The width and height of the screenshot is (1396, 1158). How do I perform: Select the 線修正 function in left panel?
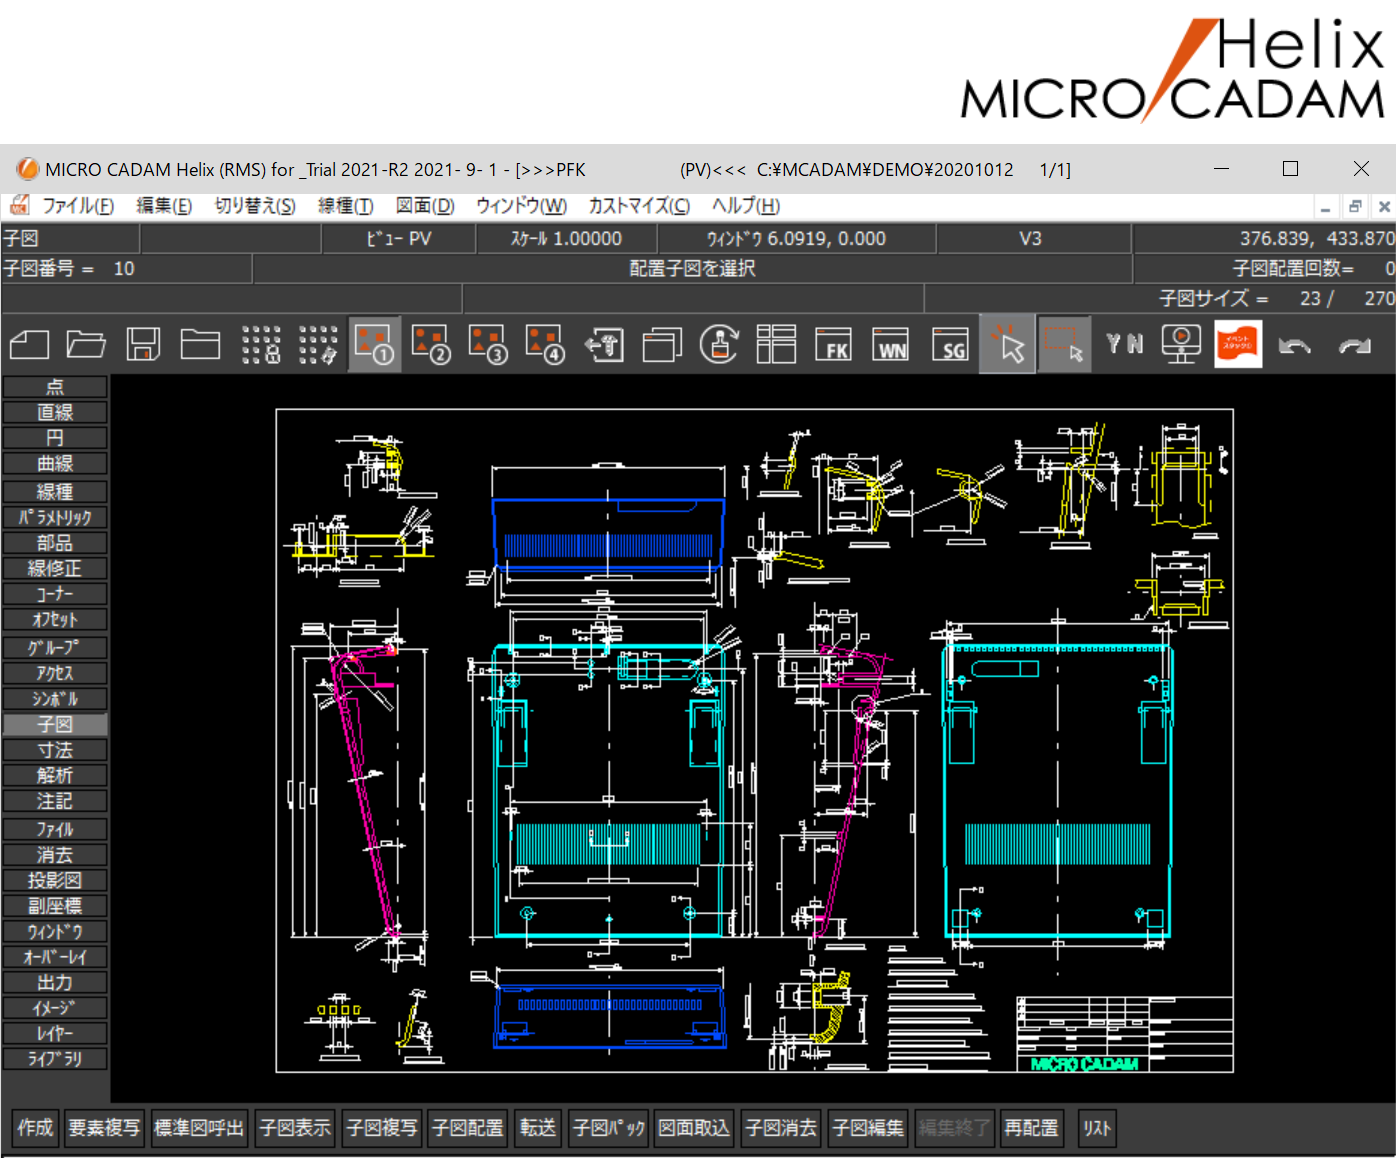[55, 569]
